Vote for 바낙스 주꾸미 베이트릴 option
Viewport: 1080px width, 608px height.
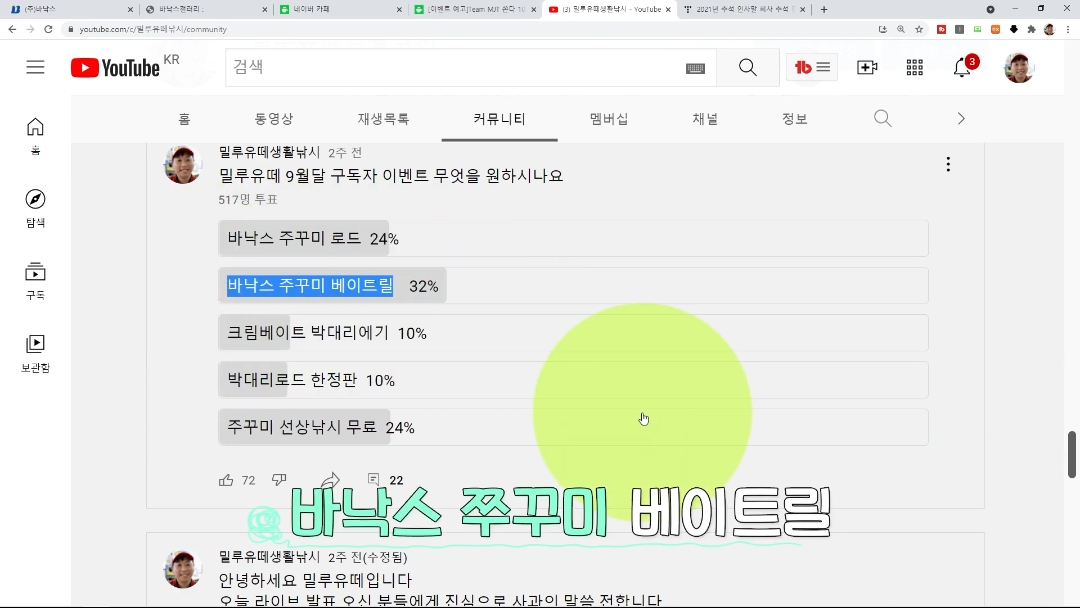(573, 286)
